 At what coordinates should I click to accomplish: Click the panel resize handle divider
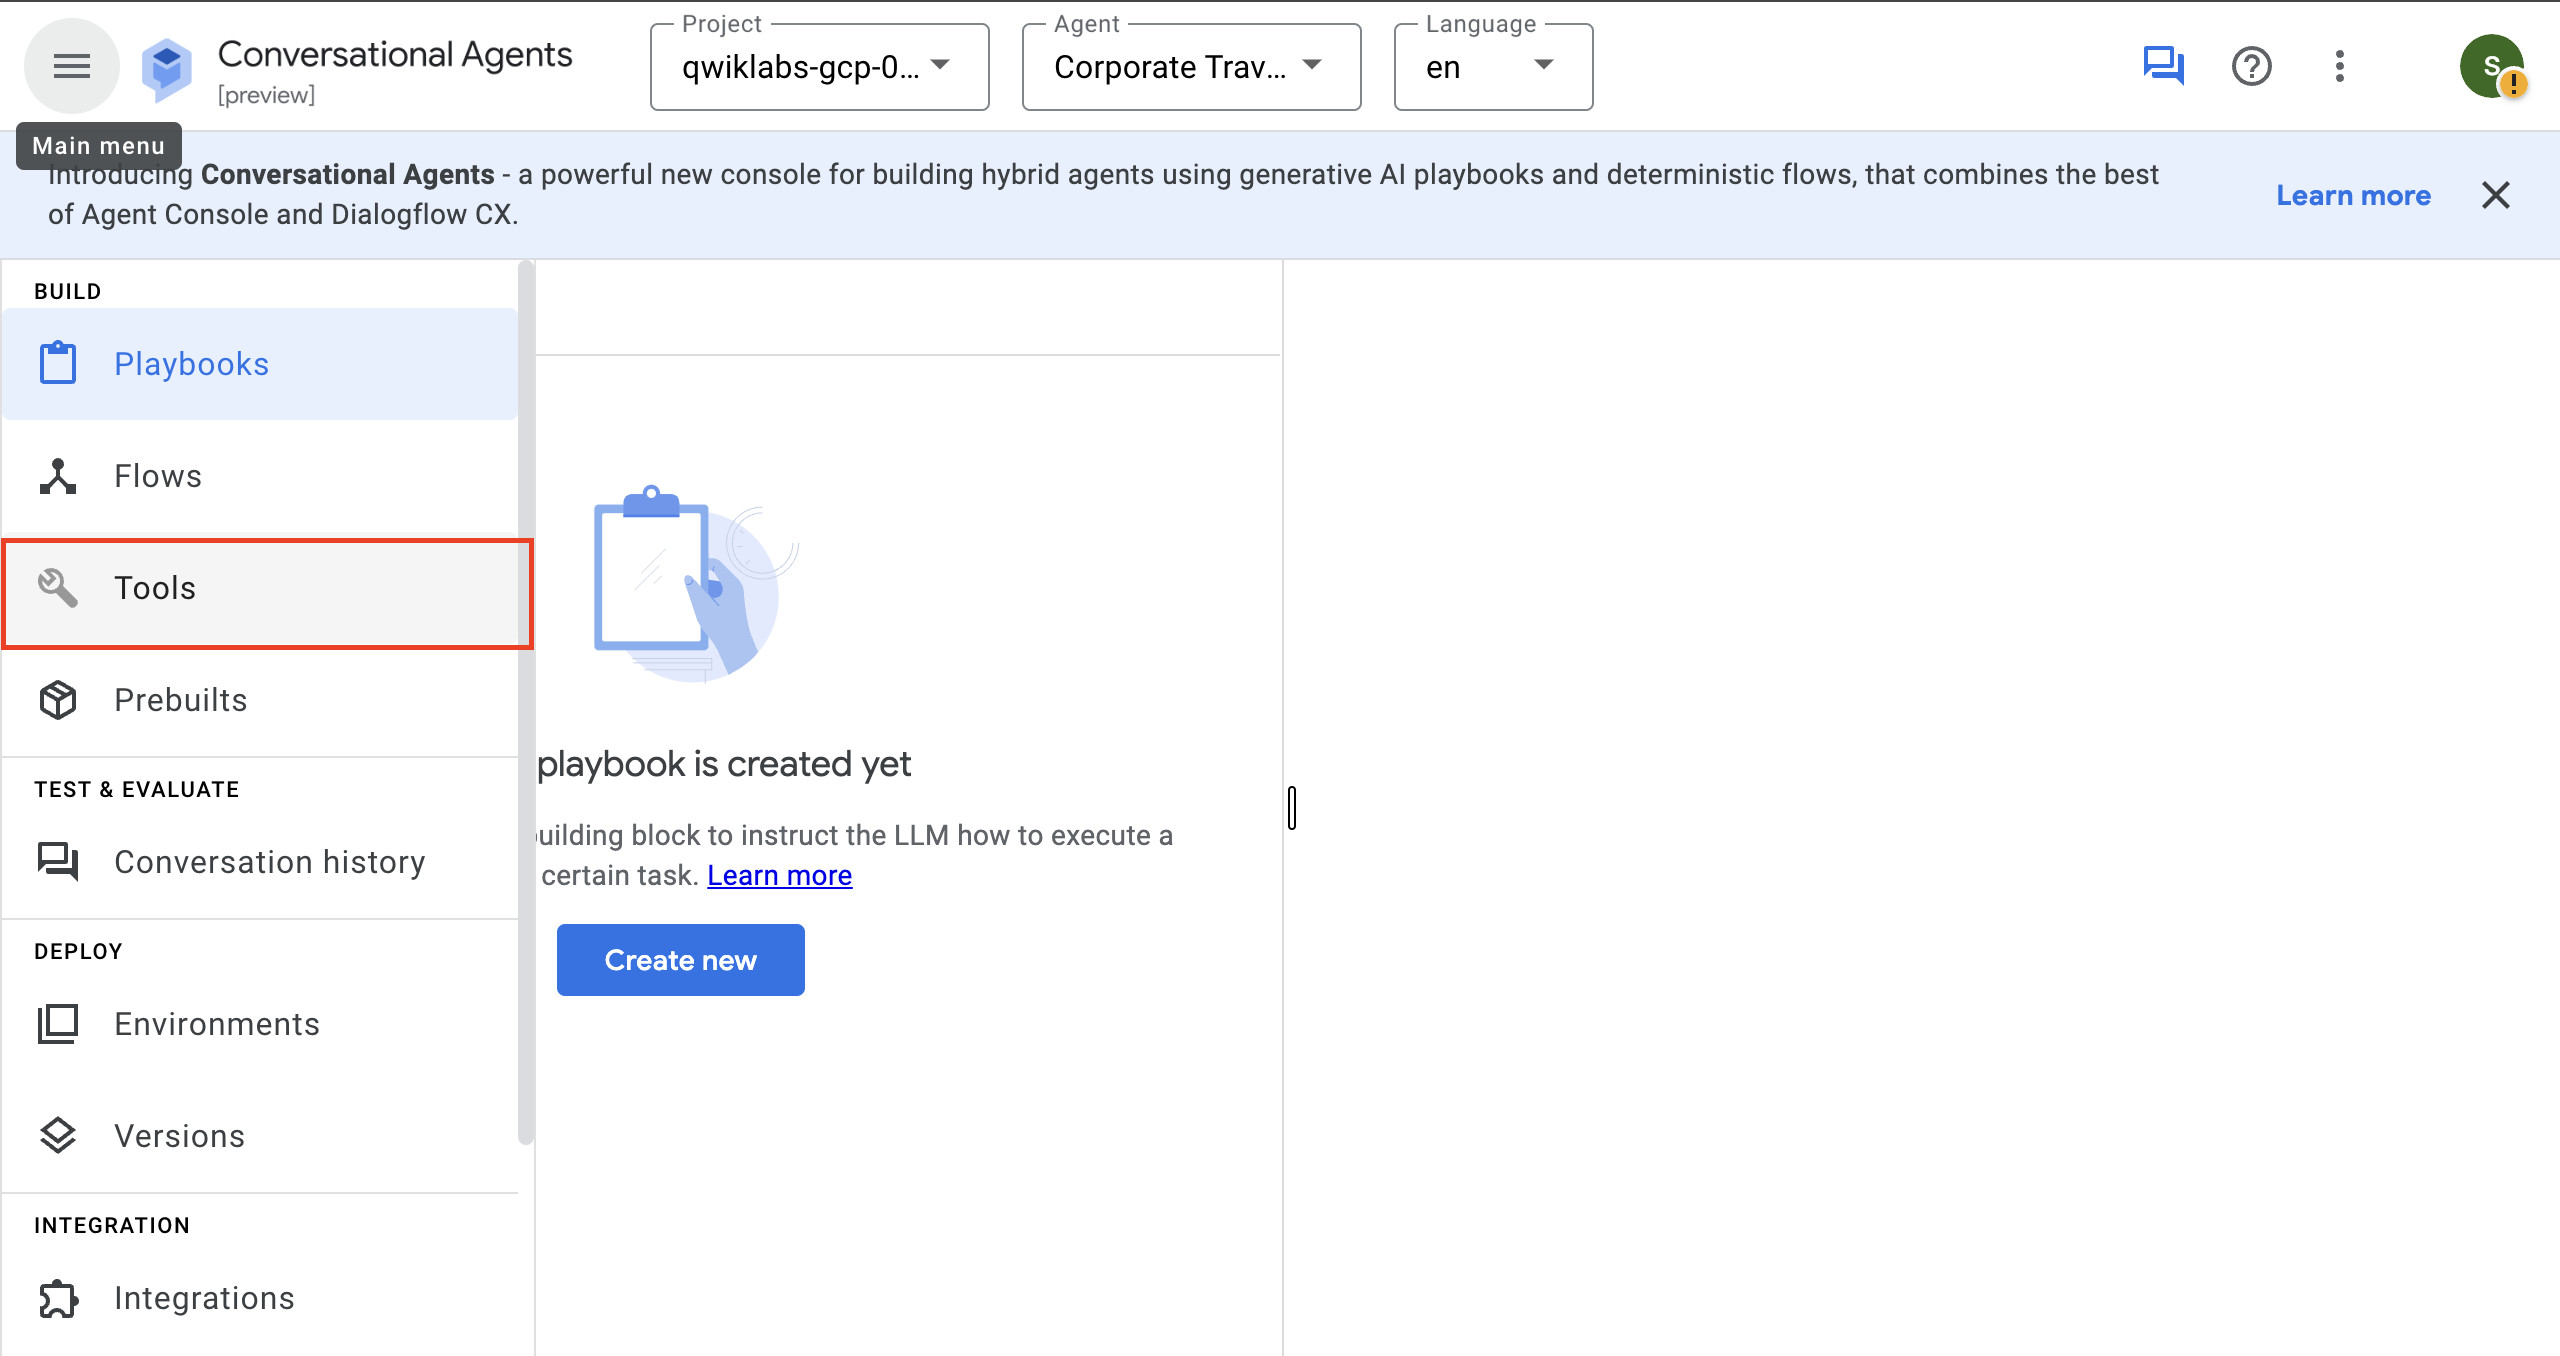coord(1291,807)
